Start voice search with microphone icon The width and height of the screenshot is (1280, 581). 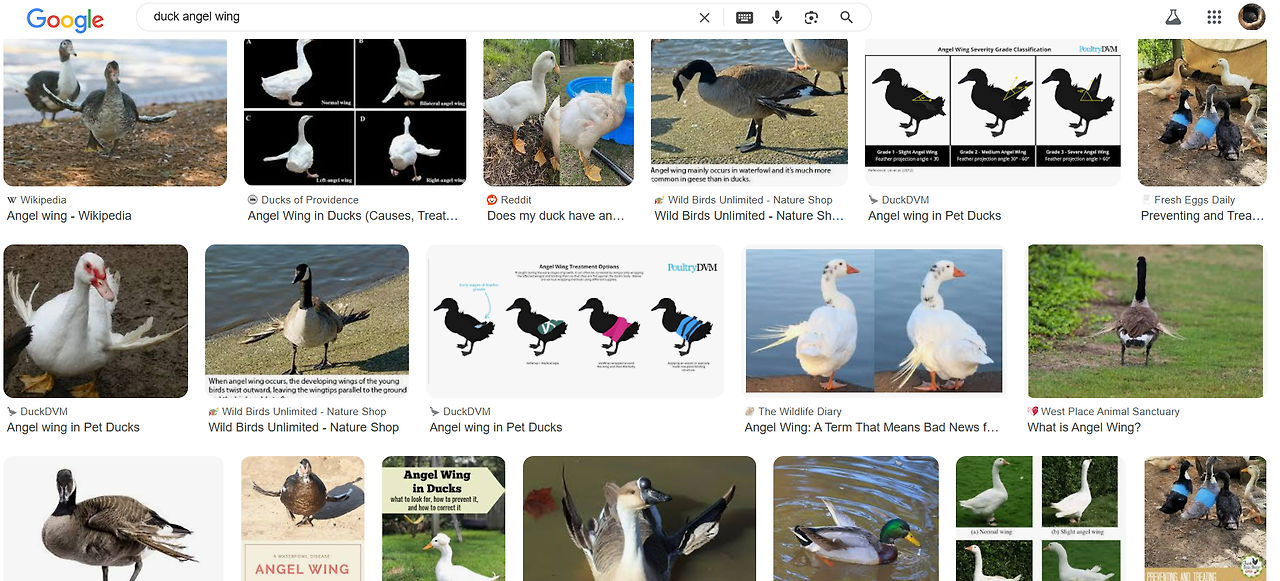(x=777, y=17)
